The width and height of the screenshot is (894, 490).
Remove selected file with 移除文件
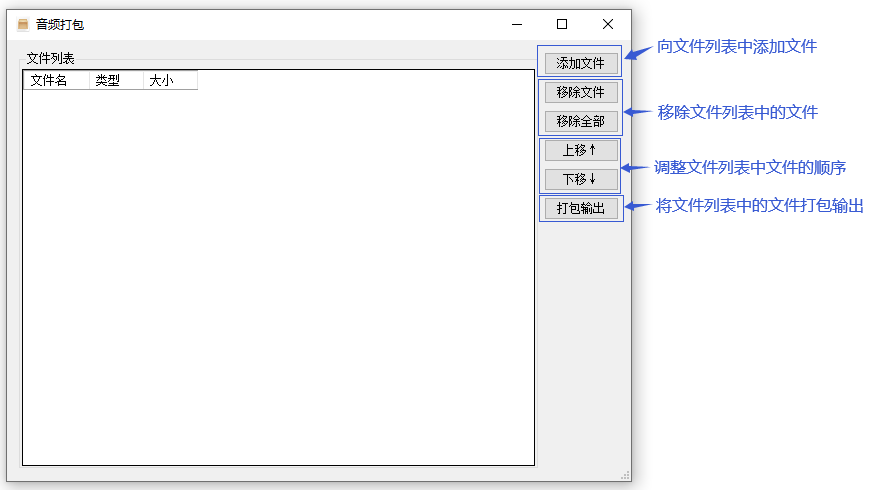point(581,92)
